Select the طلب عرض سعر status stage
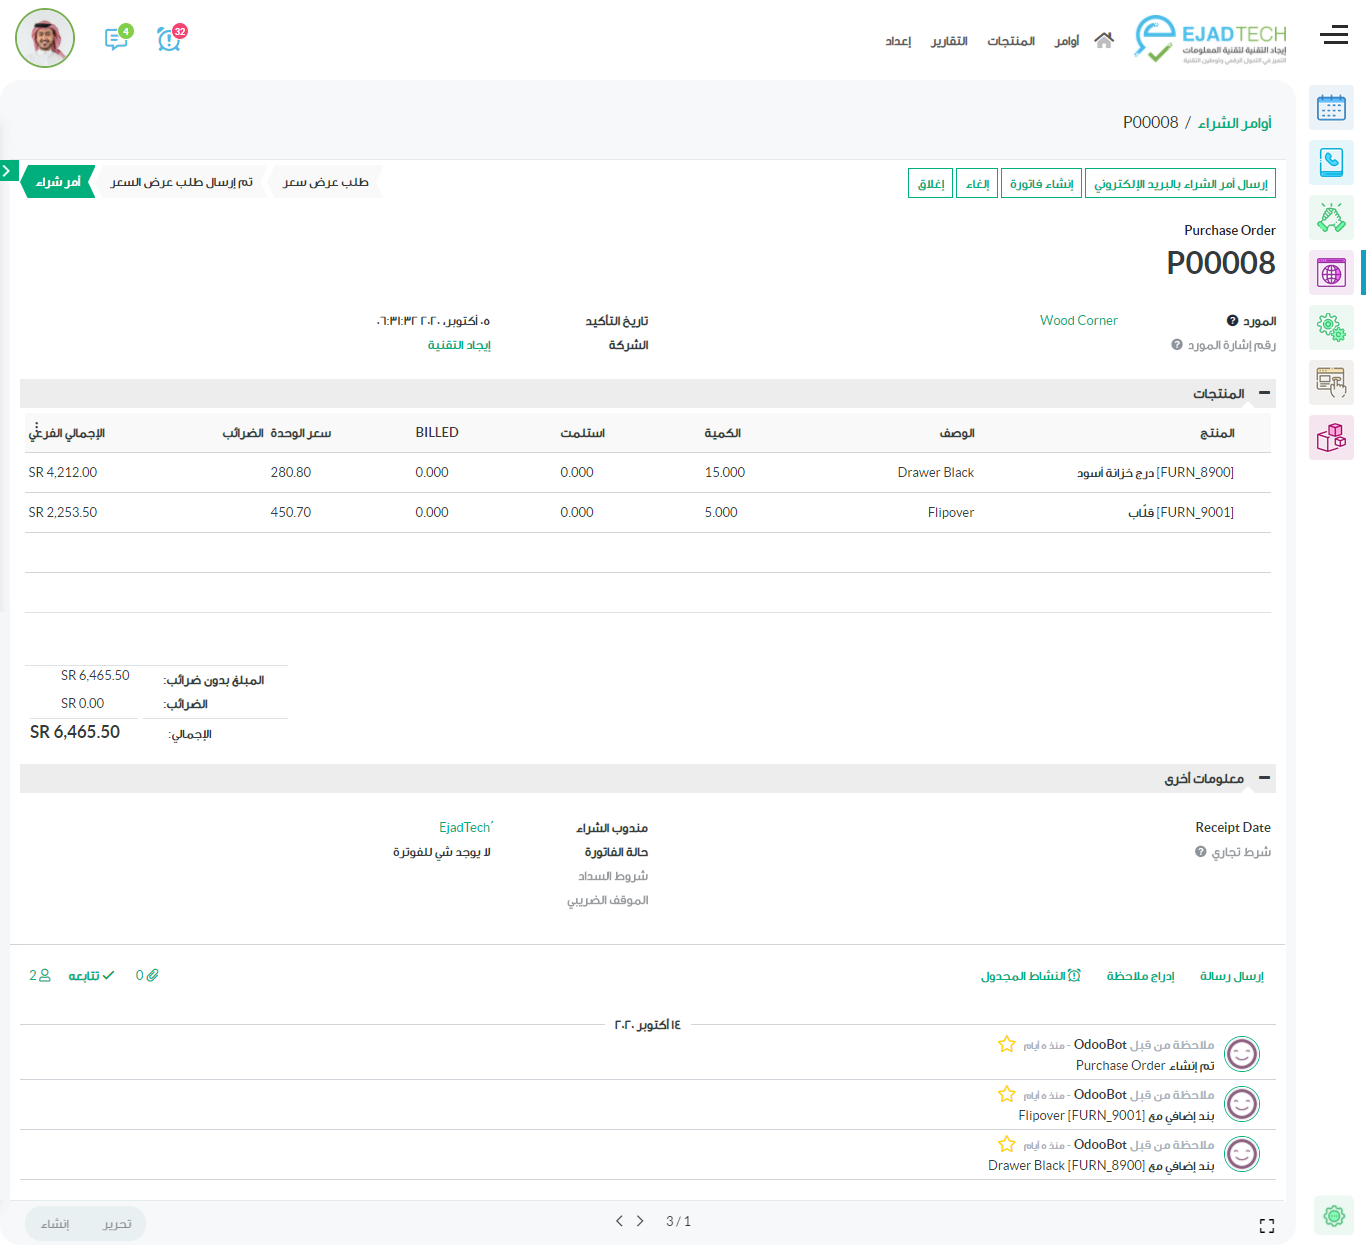This screenshot has height=1245, width=1366. [x=326, y=182]
